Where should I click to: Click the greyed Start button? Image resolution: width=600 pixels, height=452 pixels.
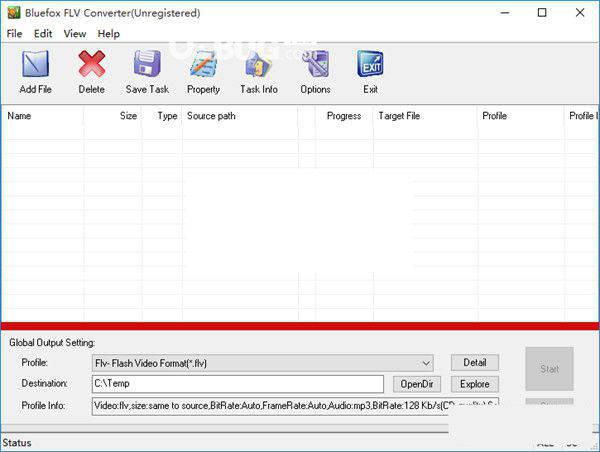(x=549, y=369)
